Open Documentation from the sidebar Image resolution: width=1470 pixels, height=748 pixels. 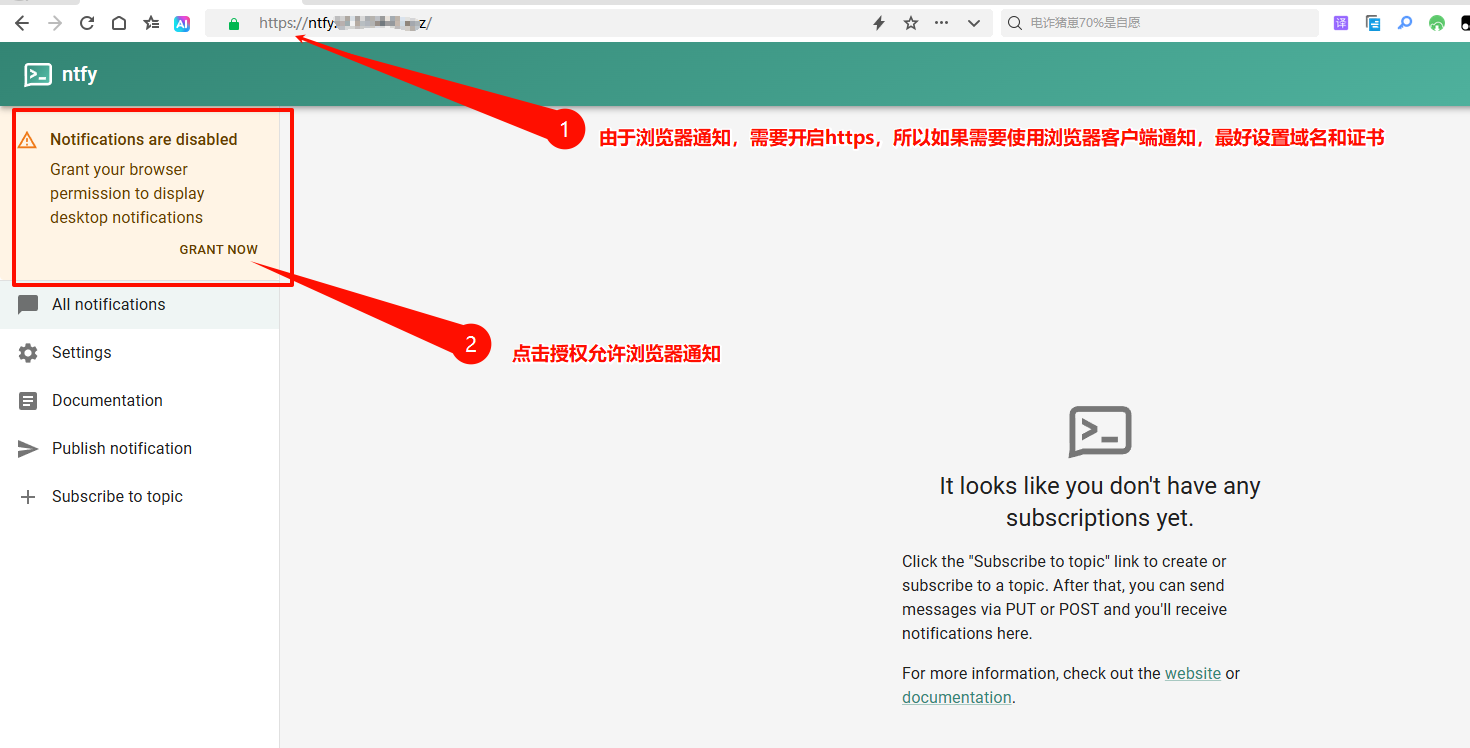(x=140, y=401)
